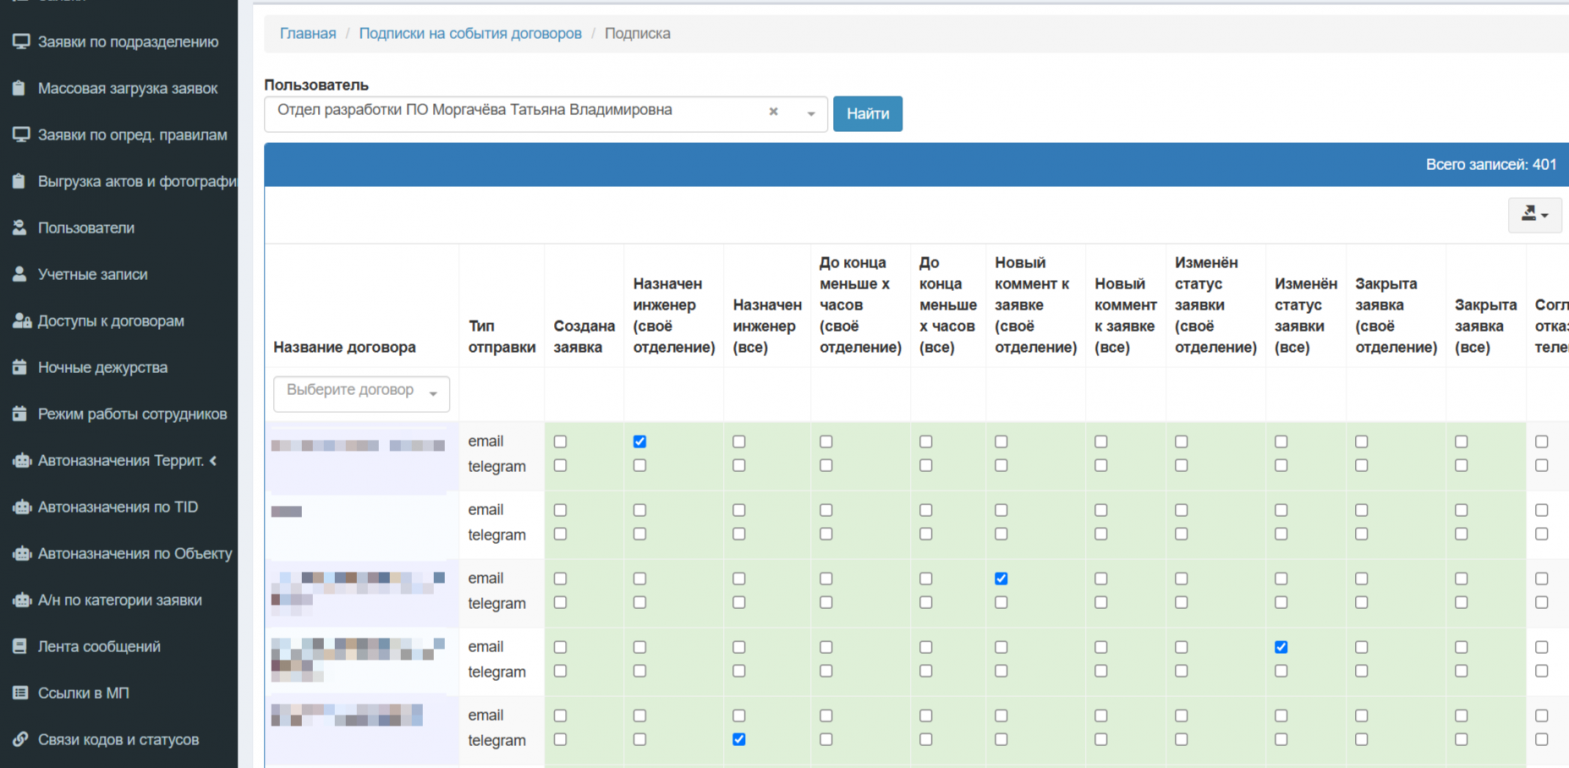
Task: Open the Выберите договор filter dropdown
Action: tap(361, 393)
